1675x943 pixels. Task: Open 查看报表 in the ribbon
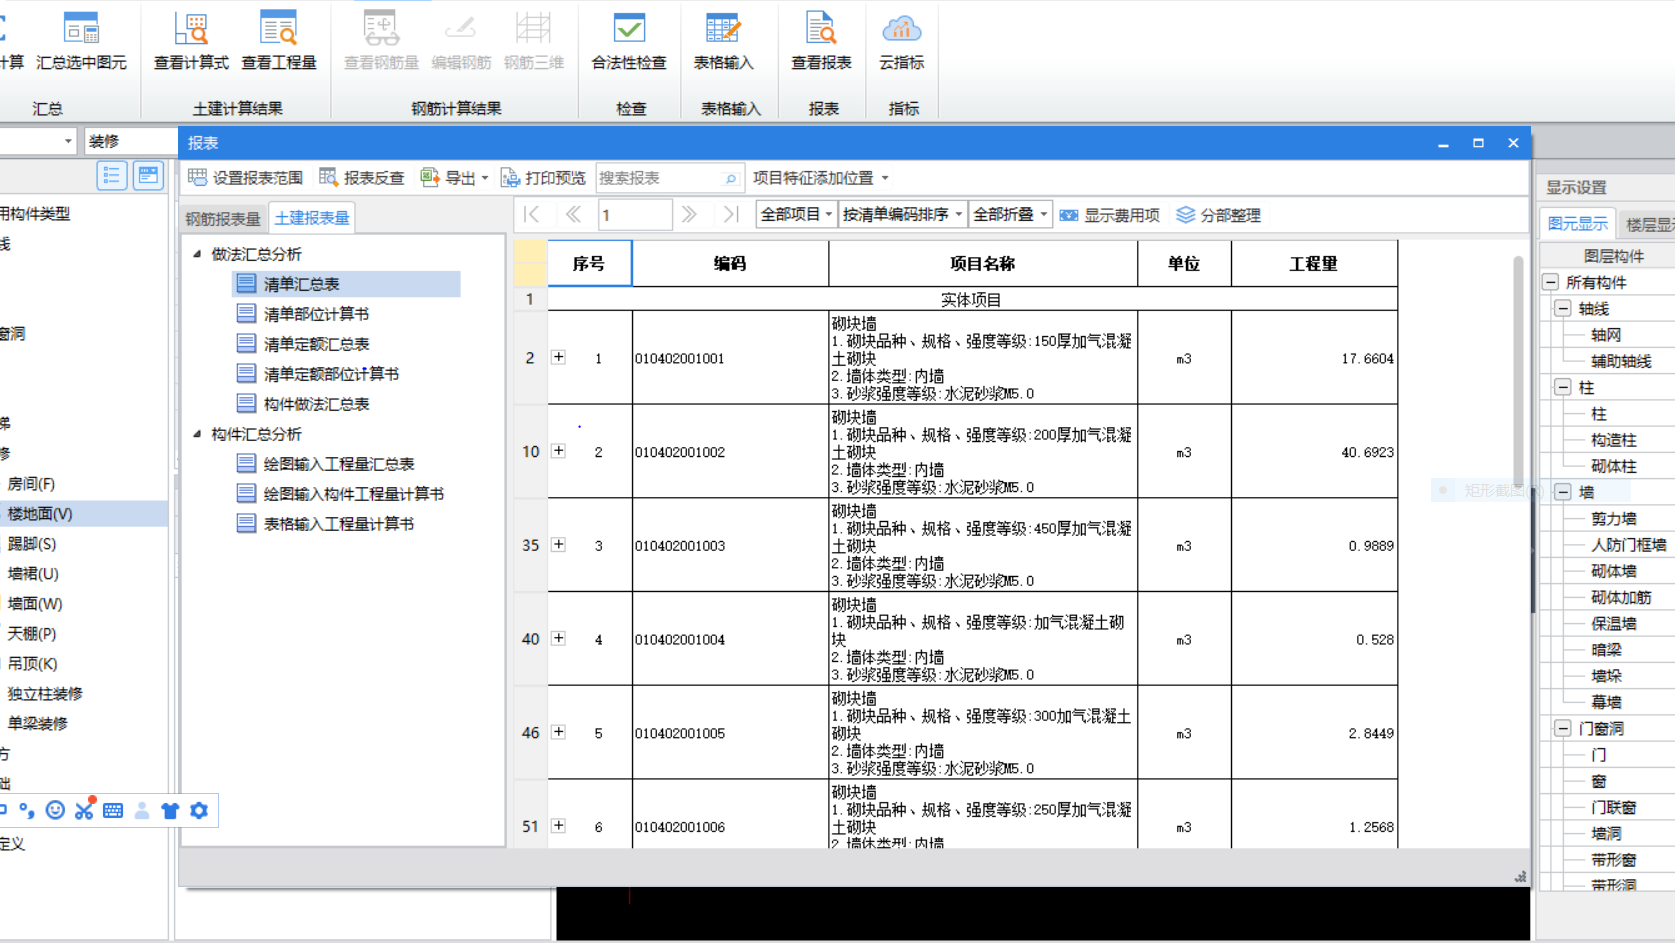tap(821, 40)
